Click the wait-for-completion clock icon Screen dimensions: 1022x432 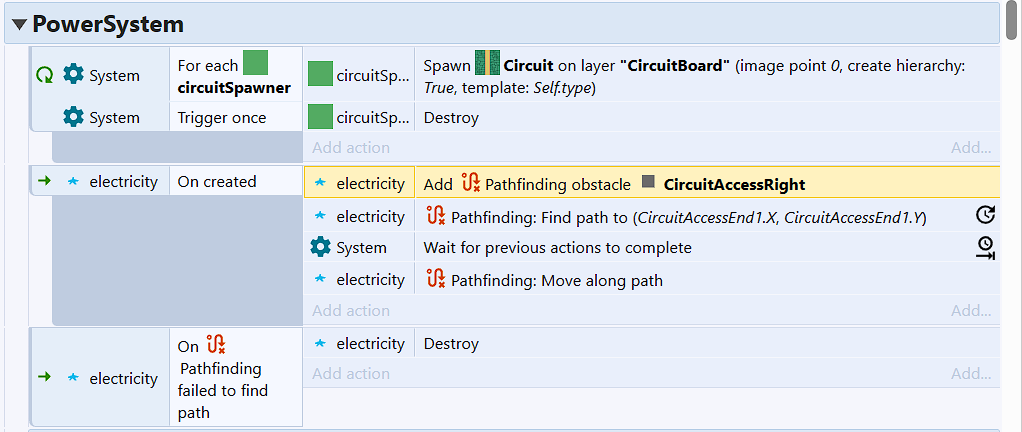point(985,248)
